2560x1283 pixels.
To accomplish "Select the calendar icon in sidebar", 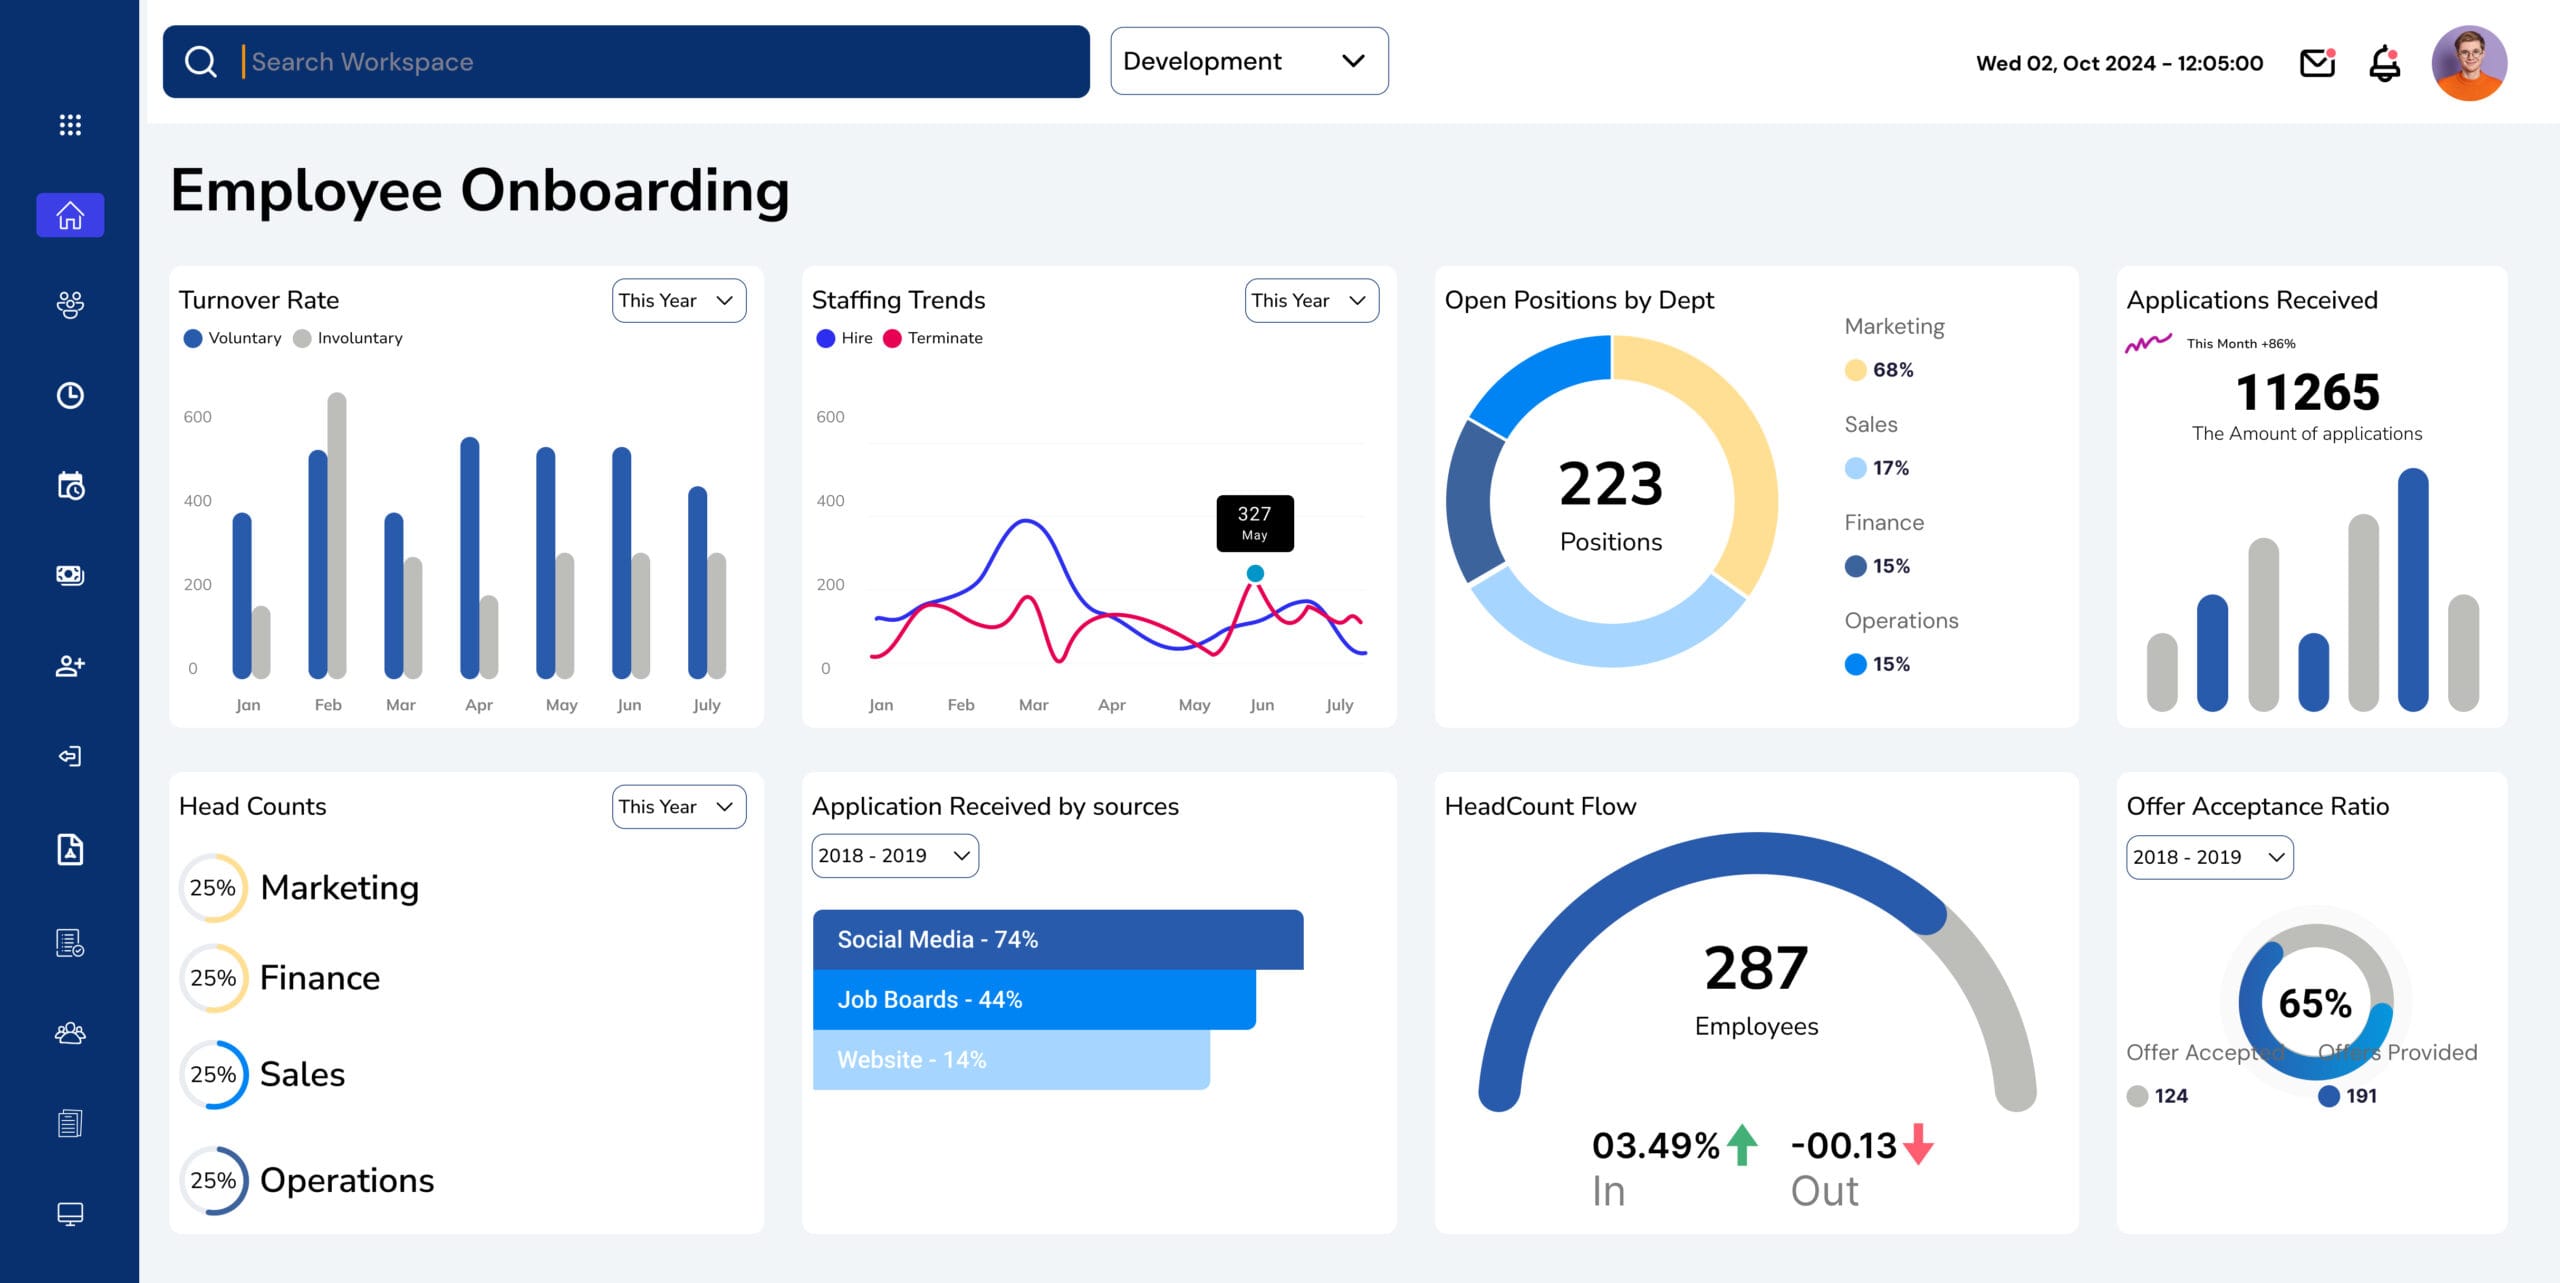I will coord(69,484).
